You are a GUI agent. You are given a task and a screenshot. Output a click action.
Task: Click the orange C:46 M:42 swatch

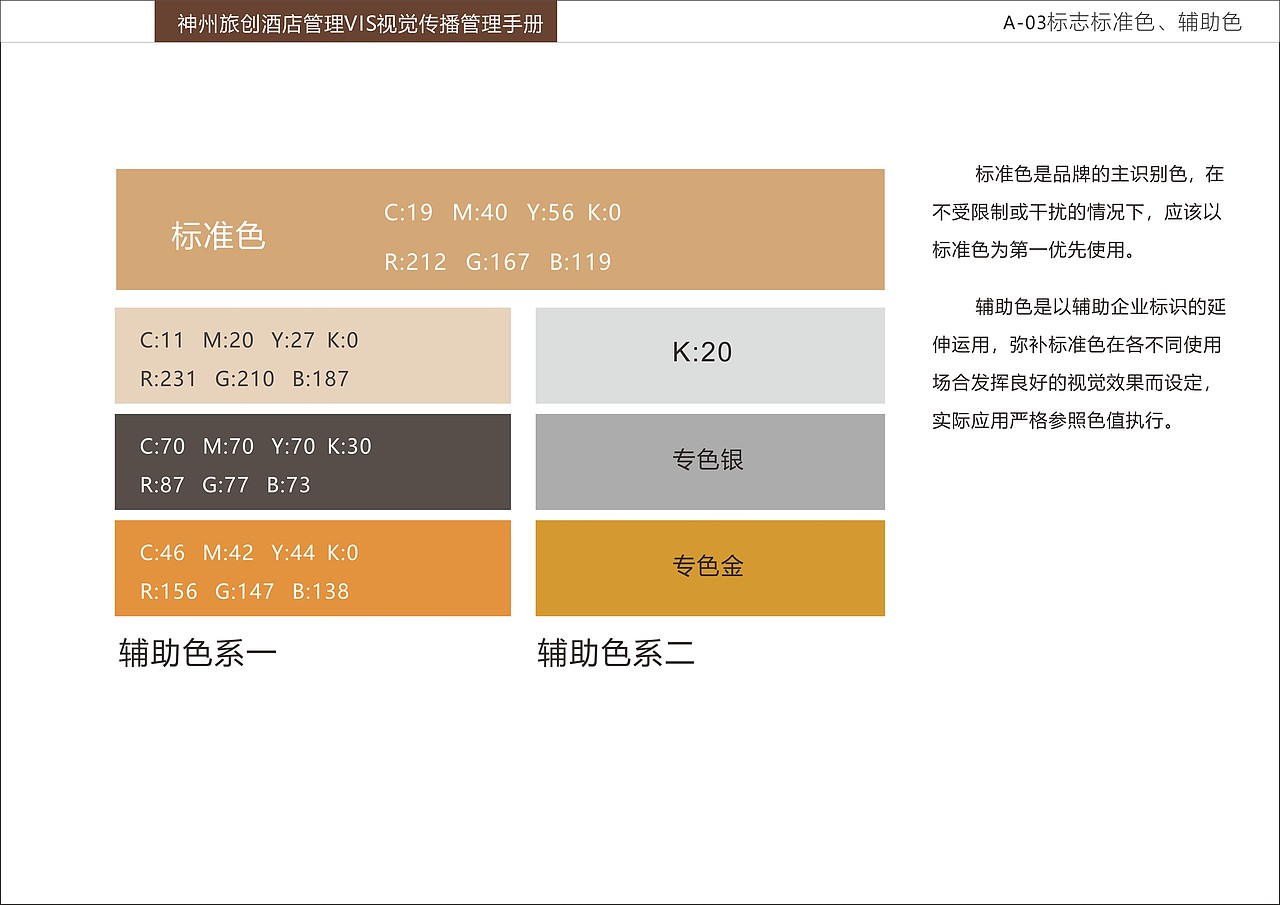[313, 568]
